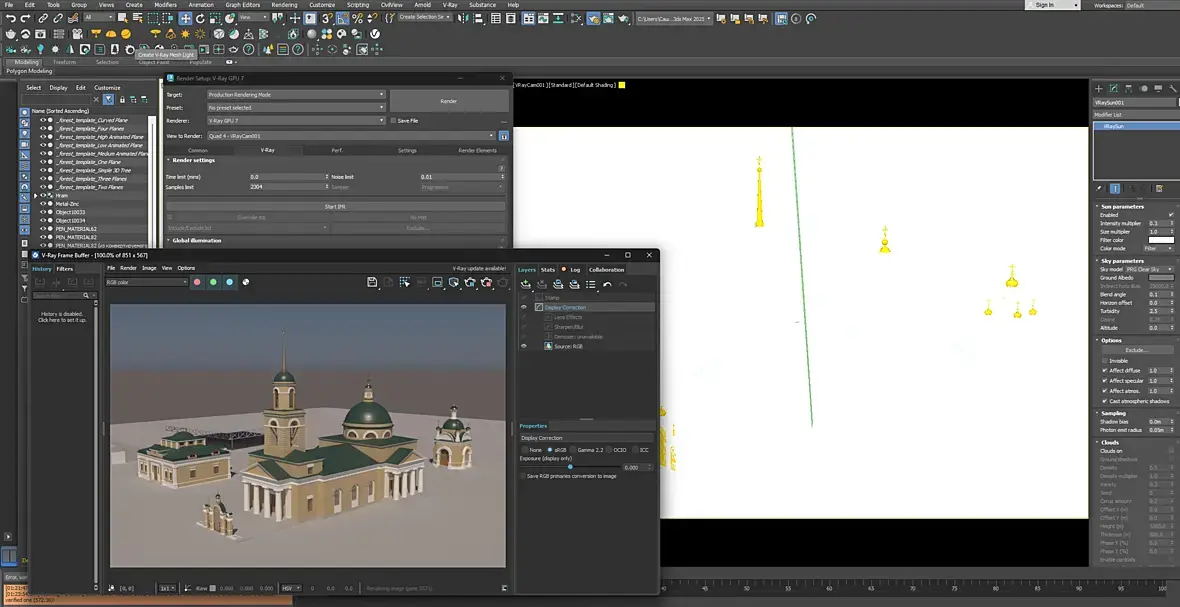The width and height of the screenshot is (1180, 607).
Task: Open the RGB color channel dropdown
Action: point(147,283)
